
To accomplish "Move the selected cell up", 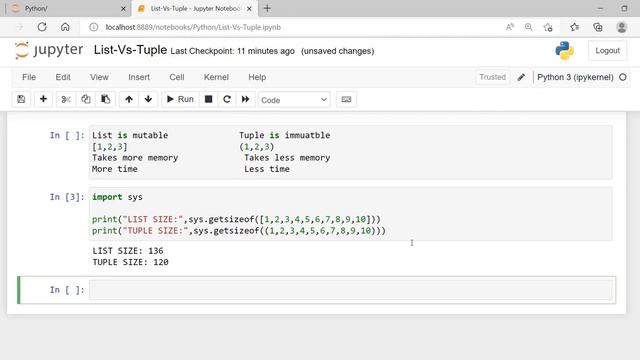I will [129, 99].
